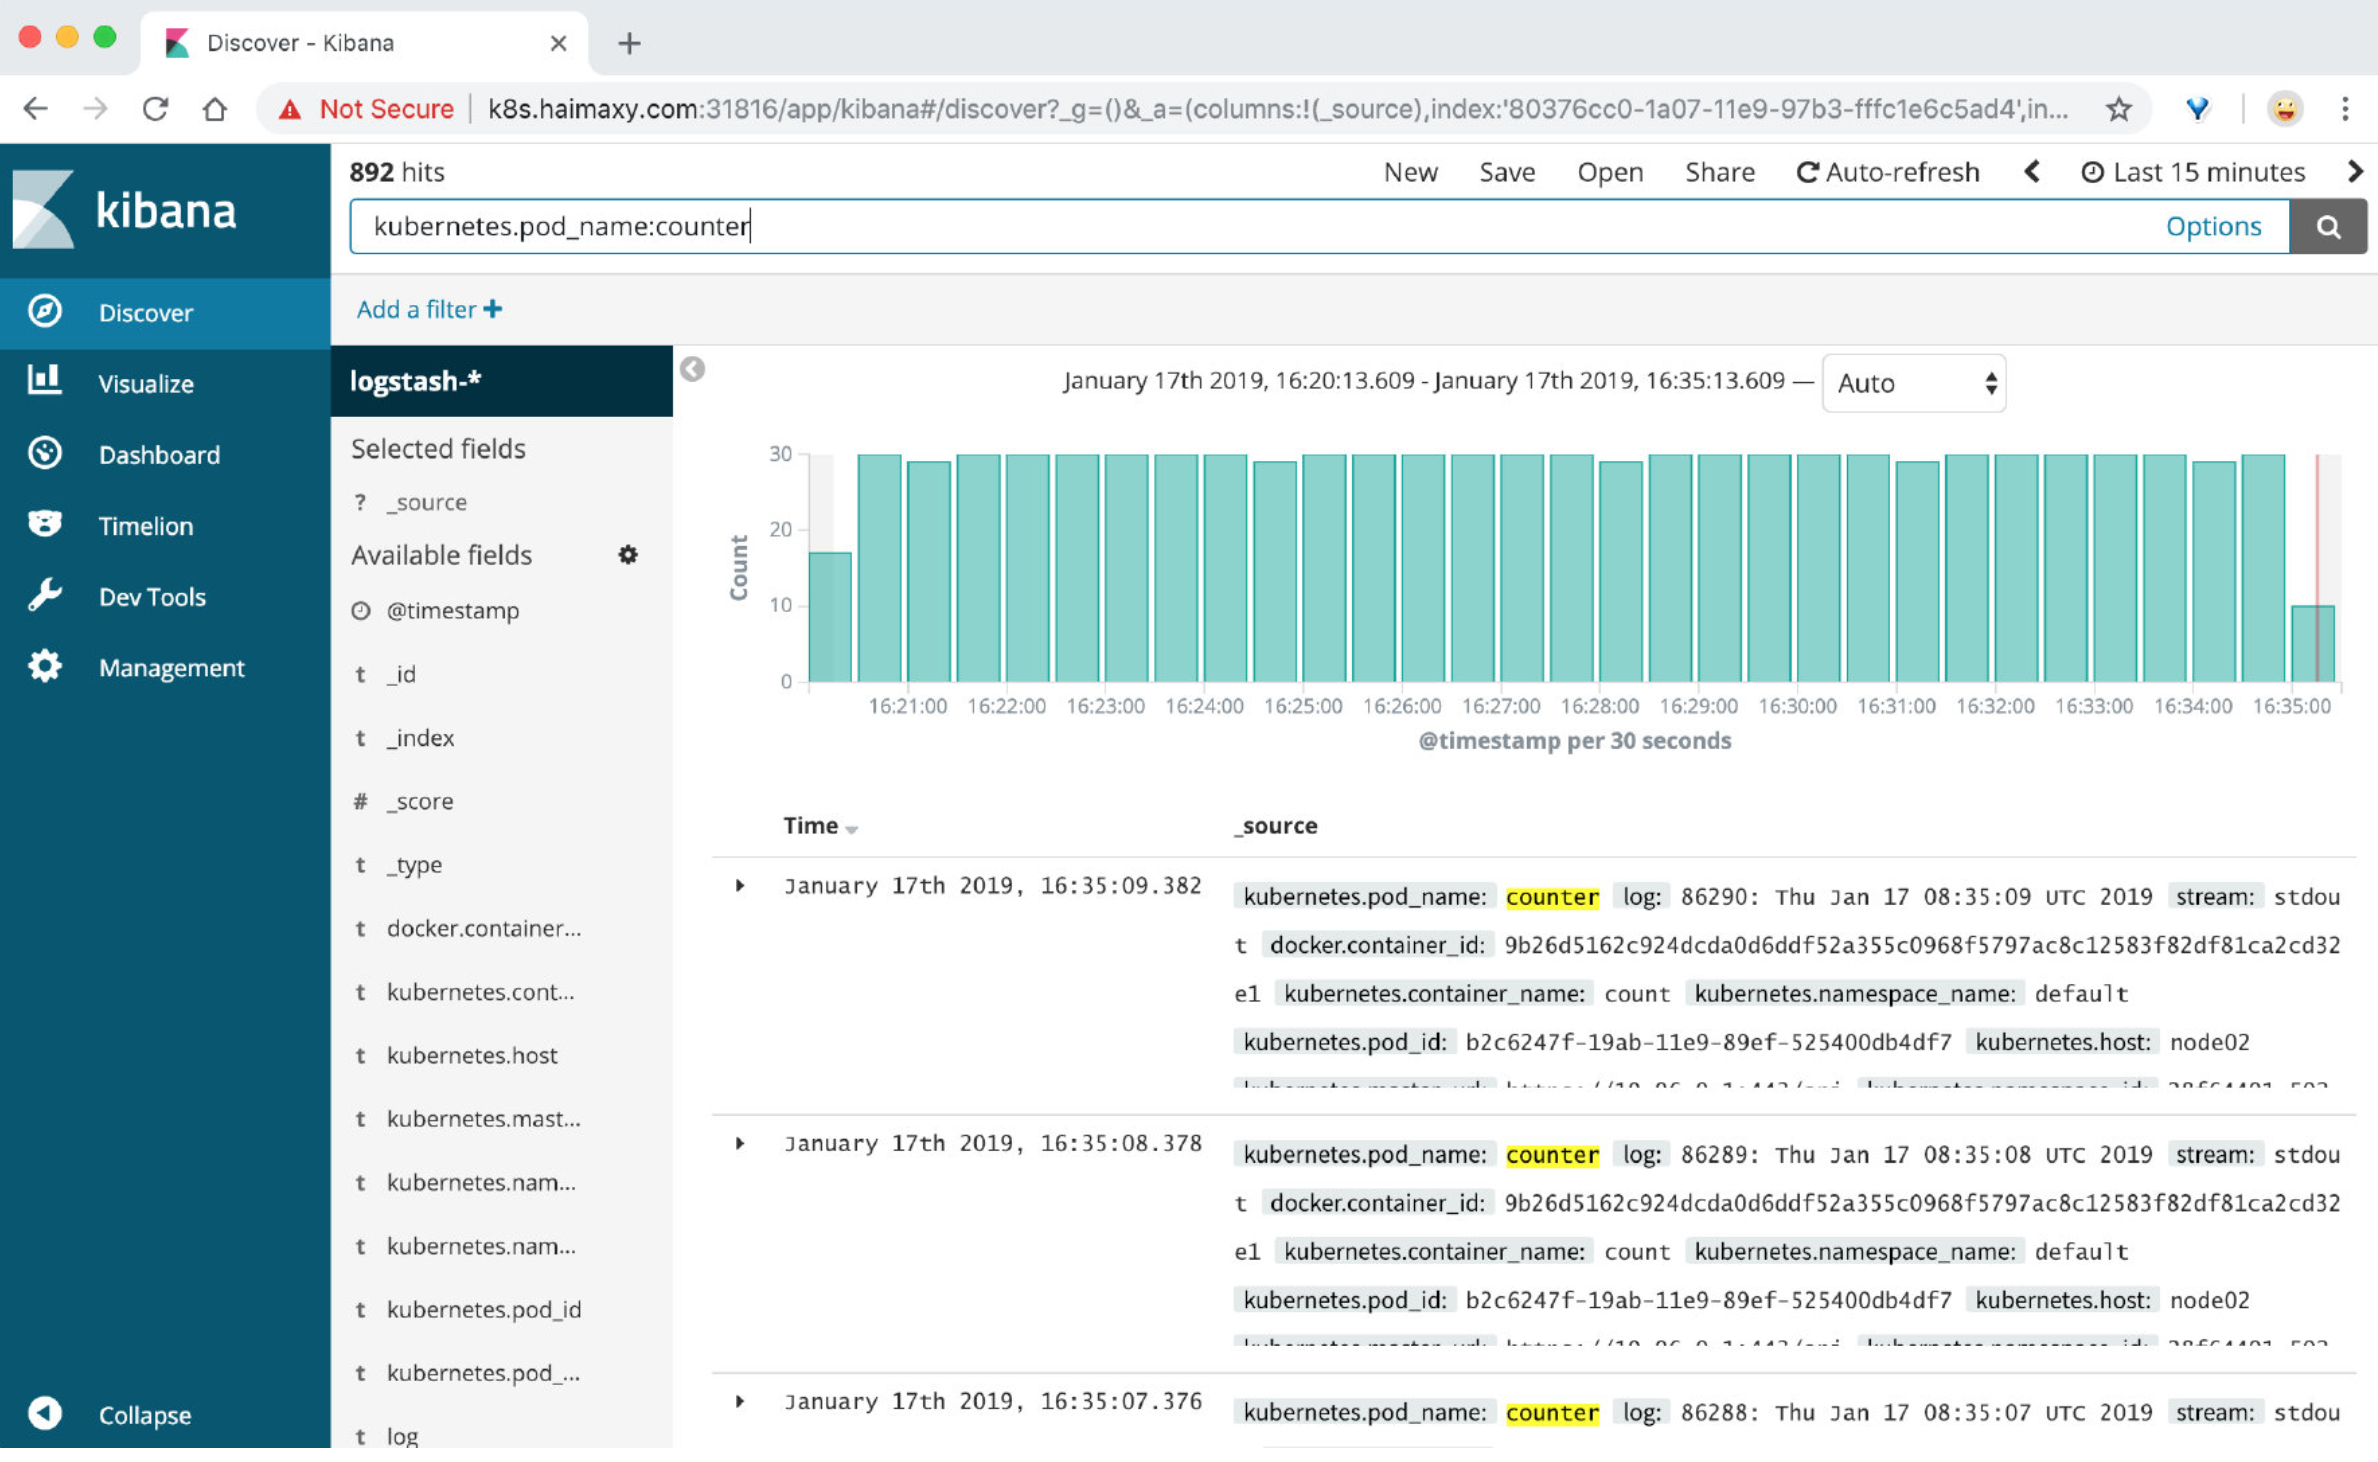Screen dimensions: 2378x1462
Task: Open the Management section
Action: [172, 667]
